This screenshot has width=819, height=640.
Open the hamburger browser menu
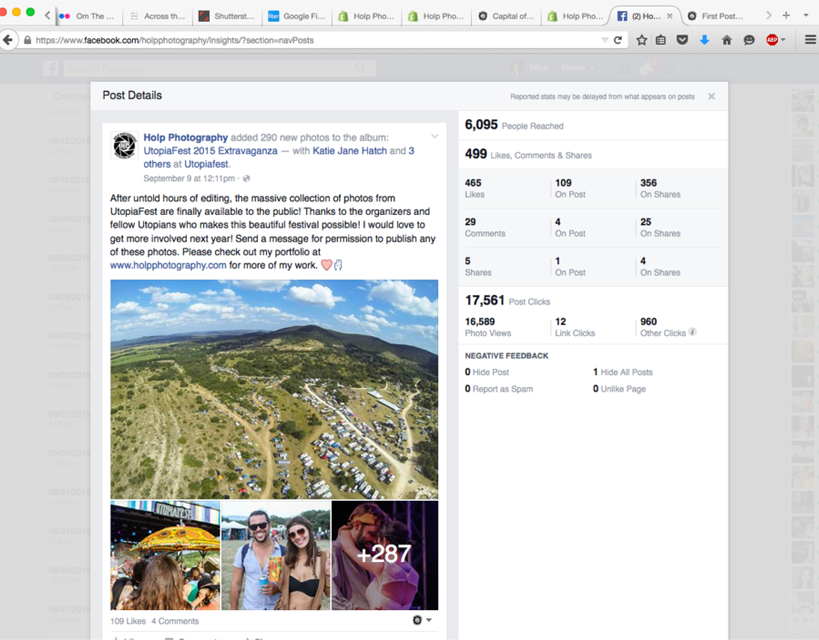click(810, 40)
